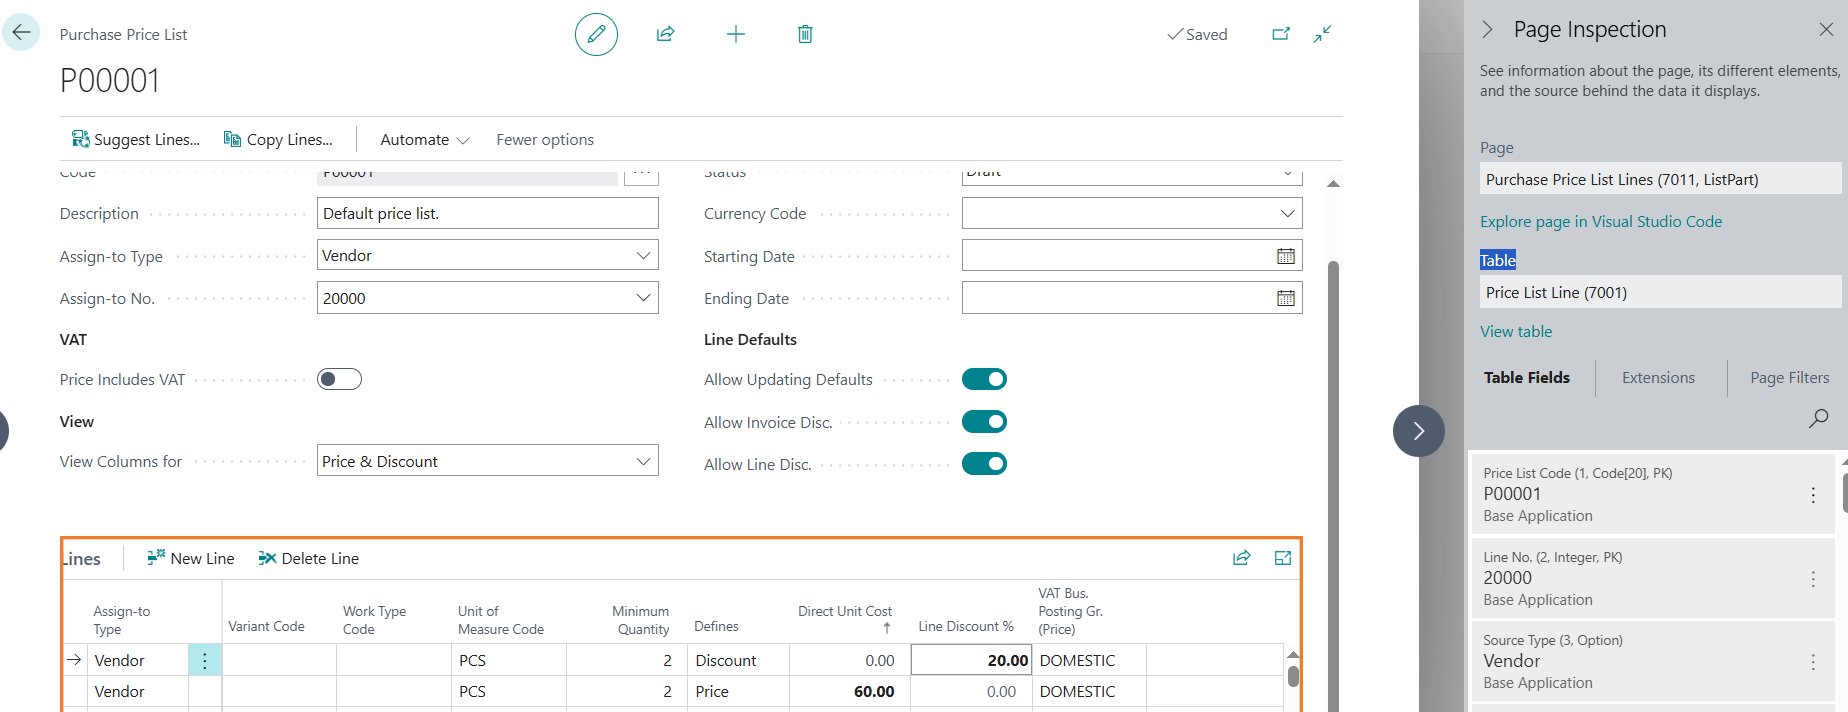Click the Defines cell reading Price
Image resolution: width=1848 pixels, height=712 pixels.
click(x=738, y=691)
